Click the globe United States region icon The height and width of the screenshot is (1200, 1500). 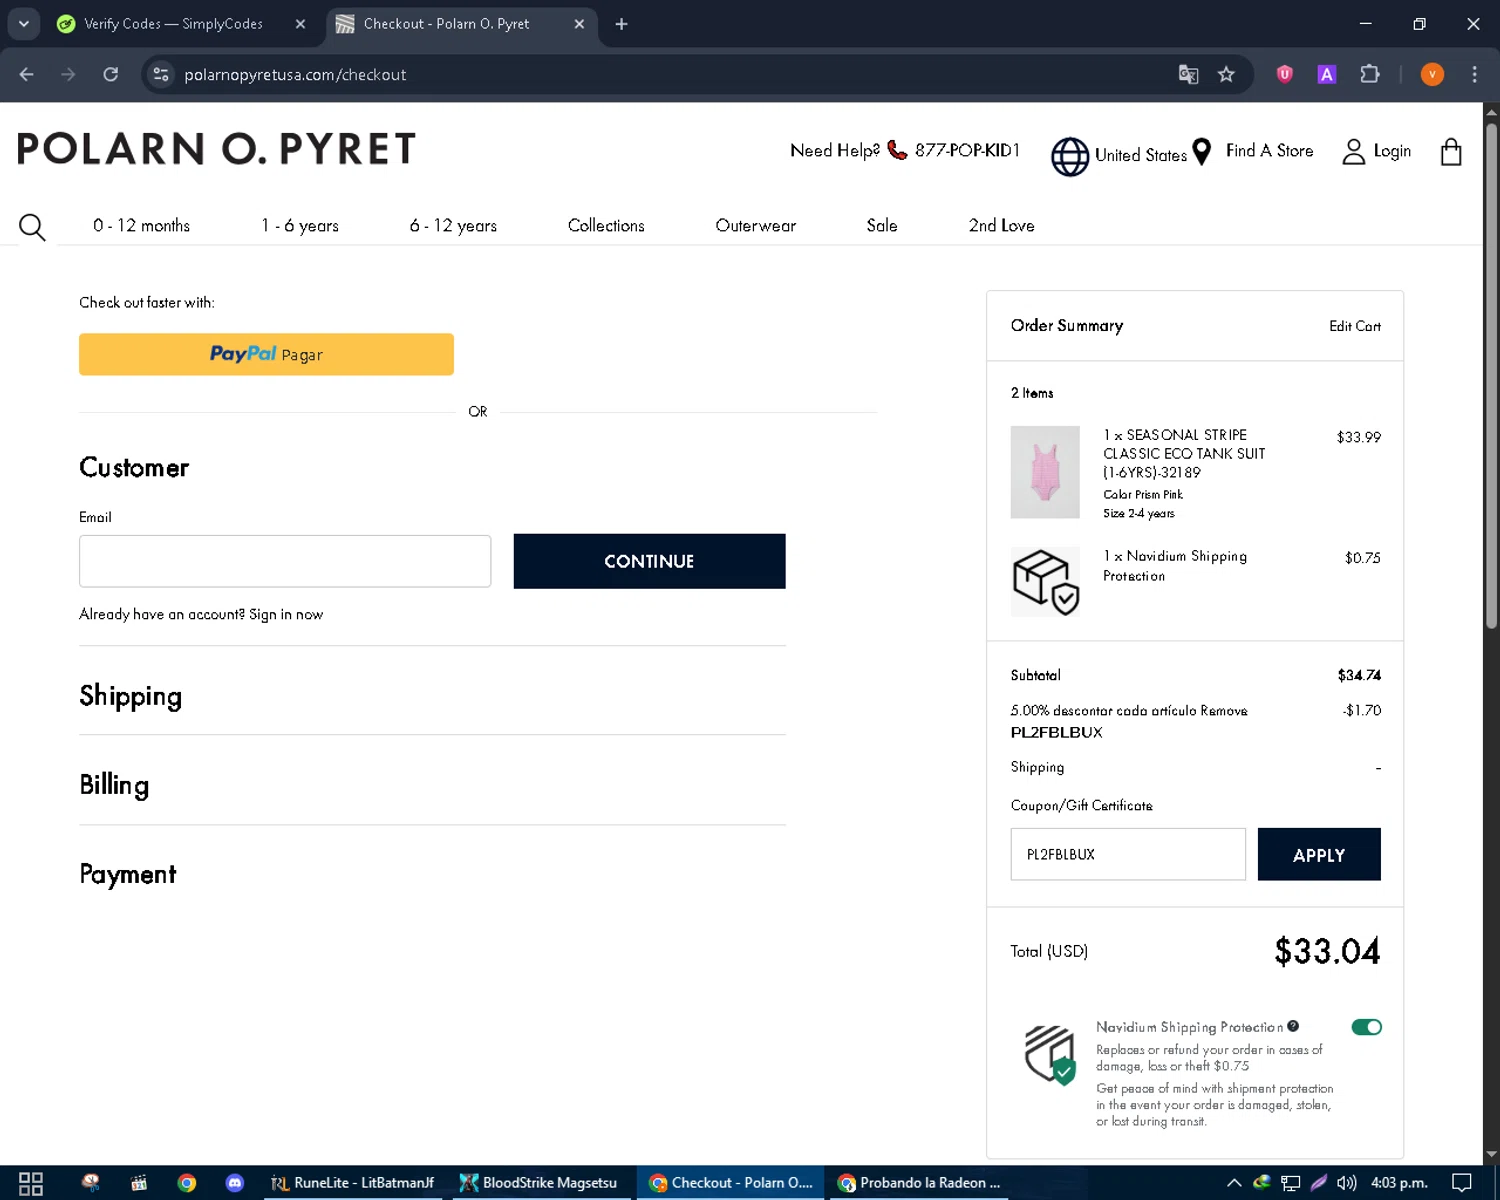1070,157
